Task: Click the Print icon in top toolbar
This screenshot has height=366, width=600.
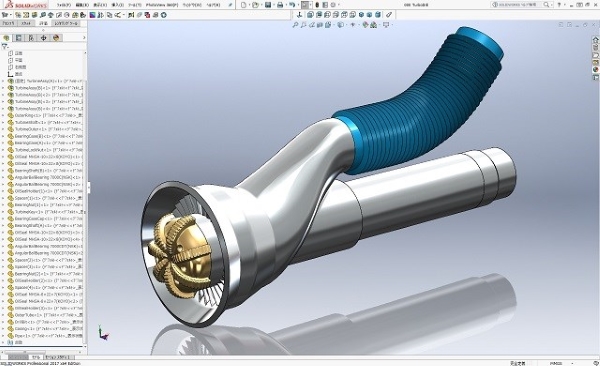Action: click(x=280, y=5)
